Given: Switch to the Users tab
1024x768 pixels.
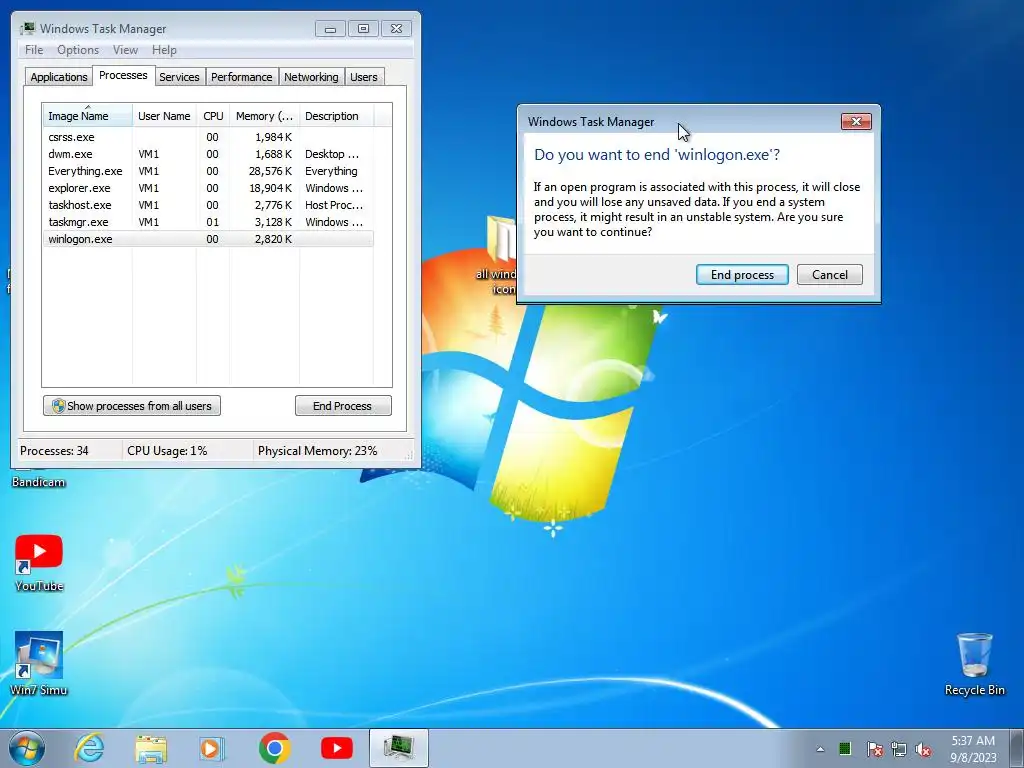Looking at the screenshot, I should [364, 77].
